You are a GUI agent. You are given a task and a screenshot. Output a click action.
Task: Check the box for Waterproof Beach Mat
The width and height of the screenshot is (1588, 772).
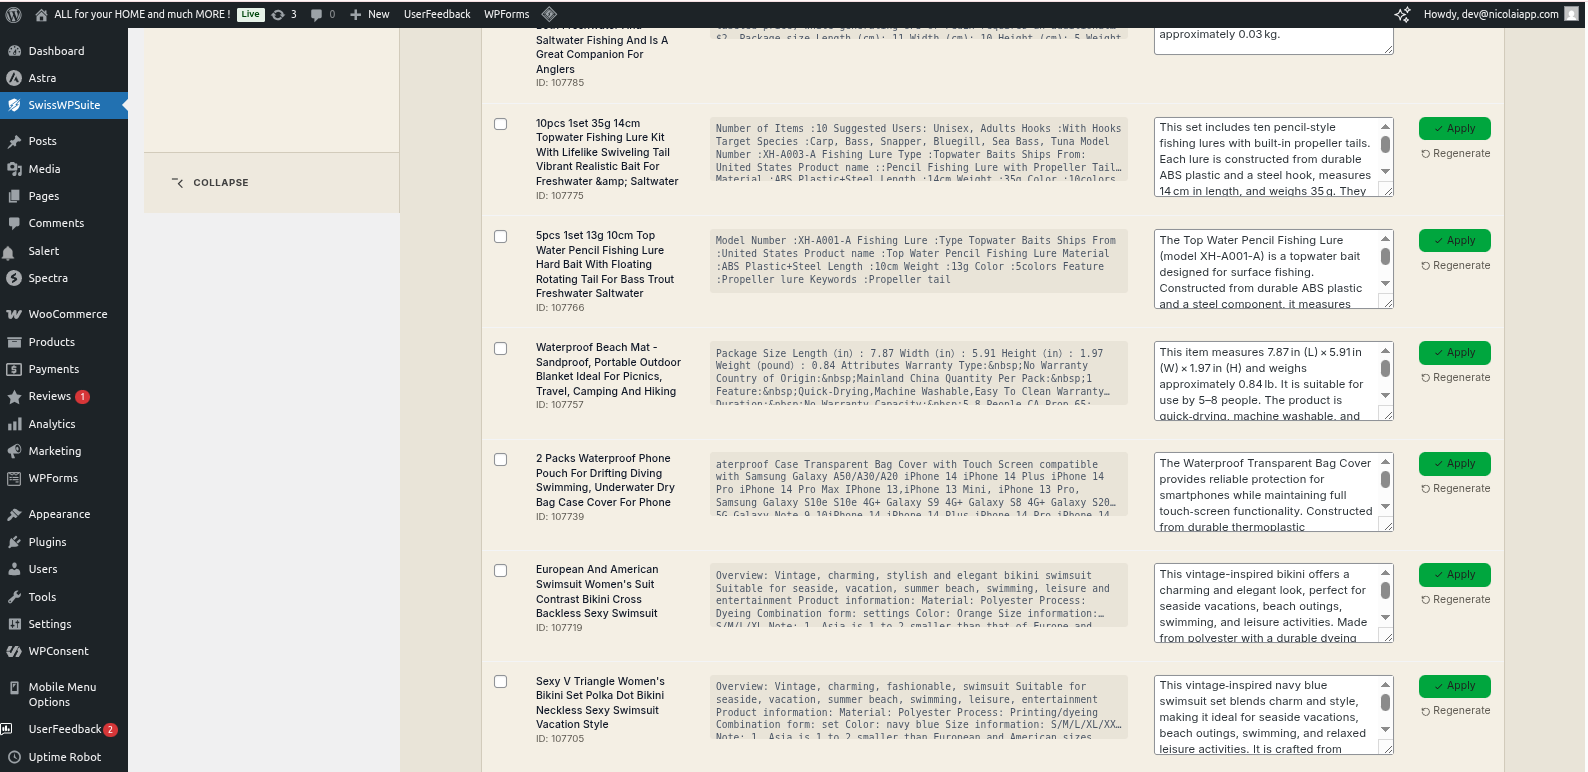[x=500, y=349]
